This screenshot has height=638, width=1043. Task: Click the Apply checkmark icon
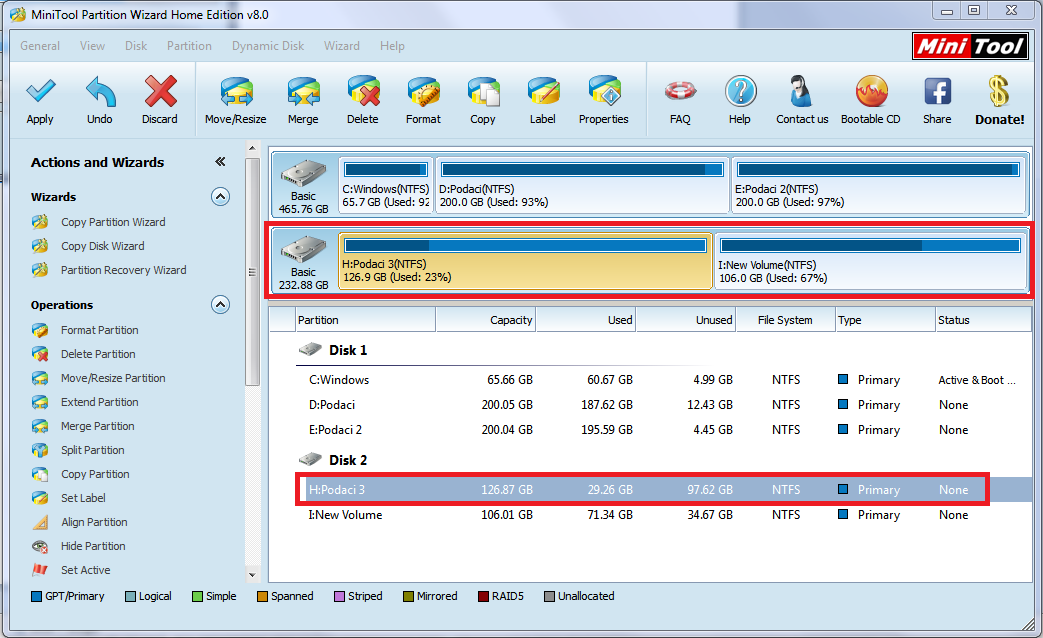(40, 92)
